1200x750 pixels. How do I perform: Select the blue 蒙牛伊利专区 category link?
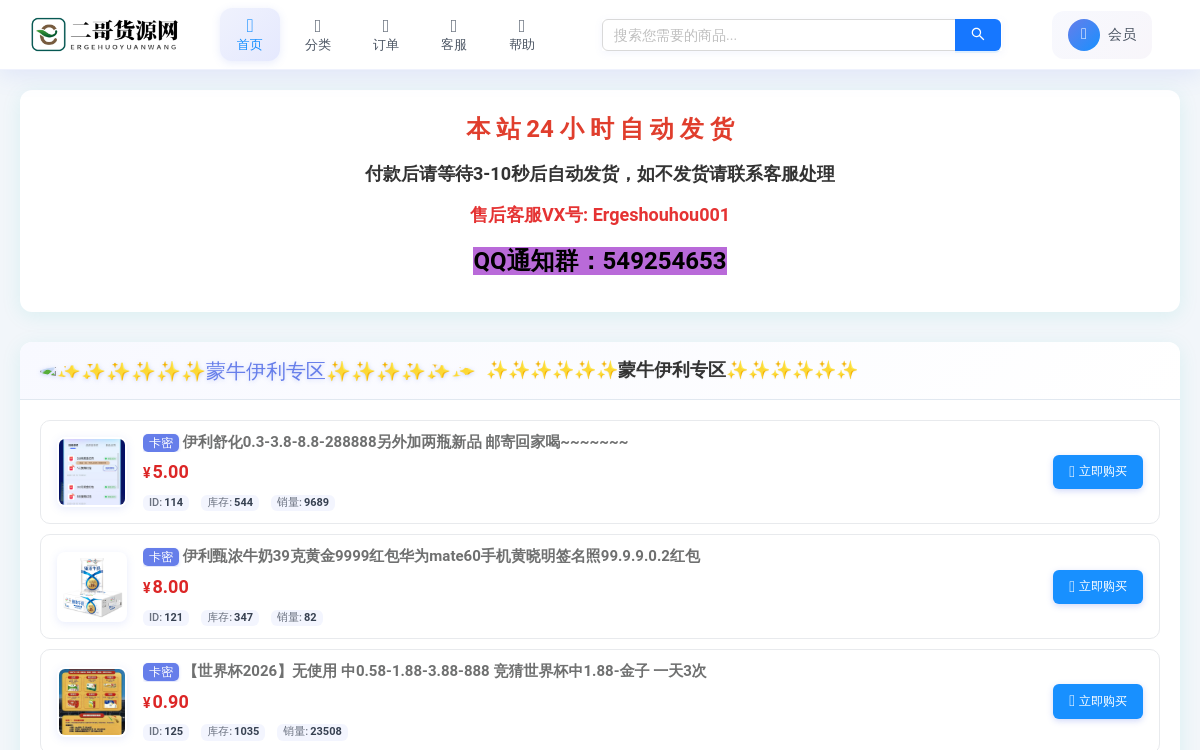click(257, 371)
